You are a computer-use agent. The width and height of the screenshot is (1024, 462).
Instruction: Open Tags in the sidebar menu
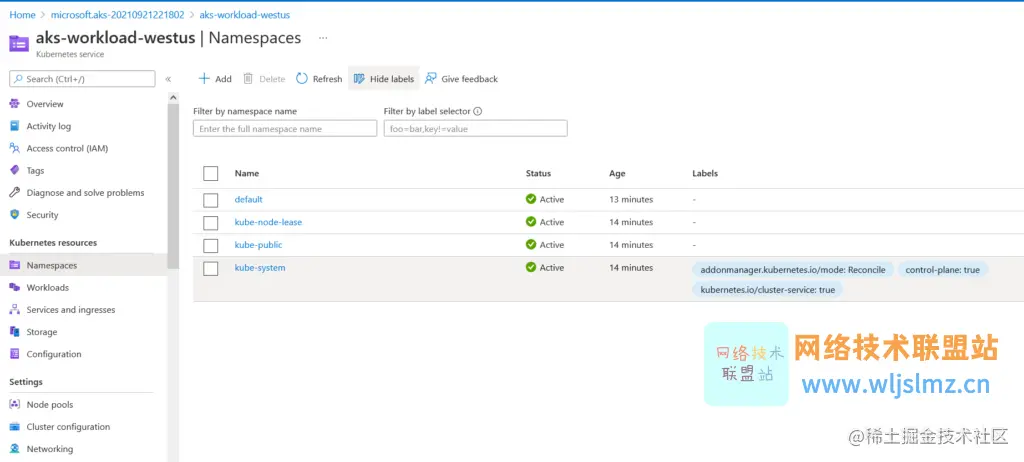coord(35,171)
